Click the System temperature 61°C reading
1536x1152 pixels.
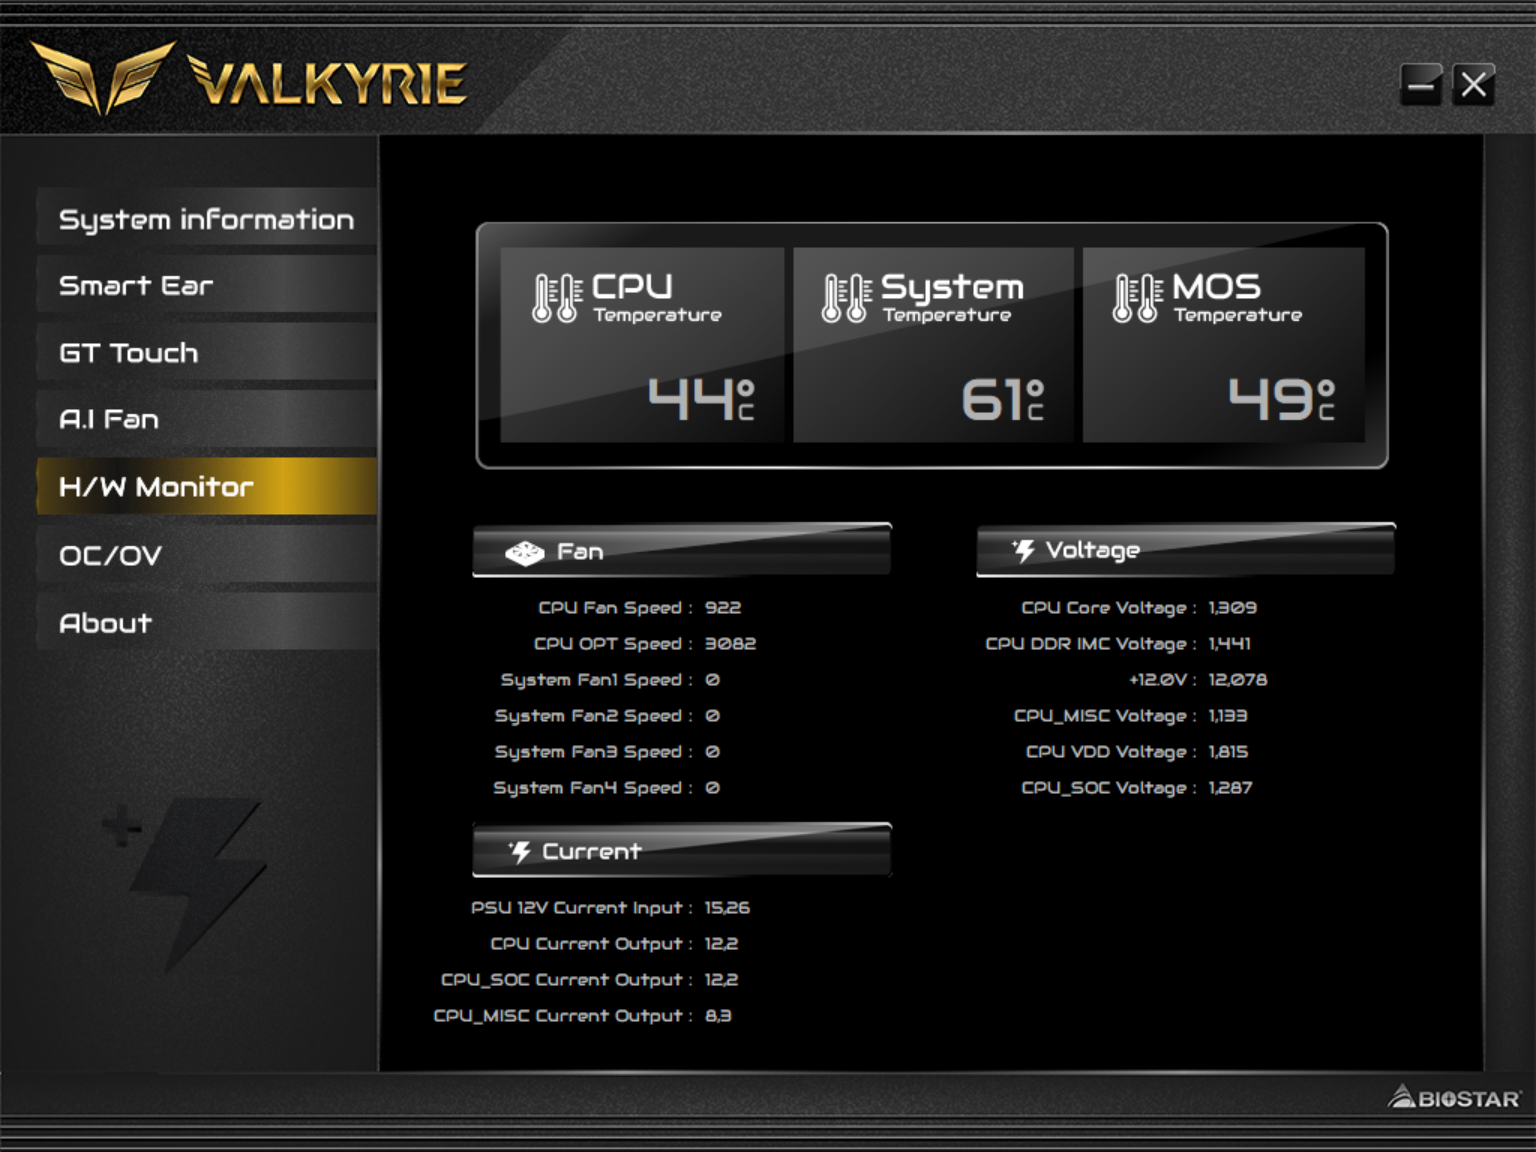1003,399
